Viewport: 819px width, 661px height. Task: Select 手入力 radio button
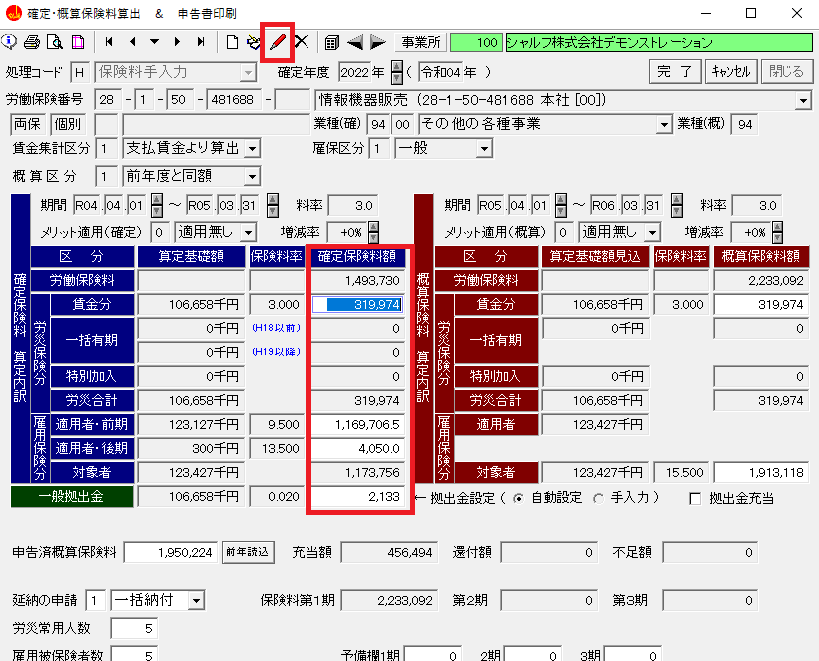coord(599,498)
